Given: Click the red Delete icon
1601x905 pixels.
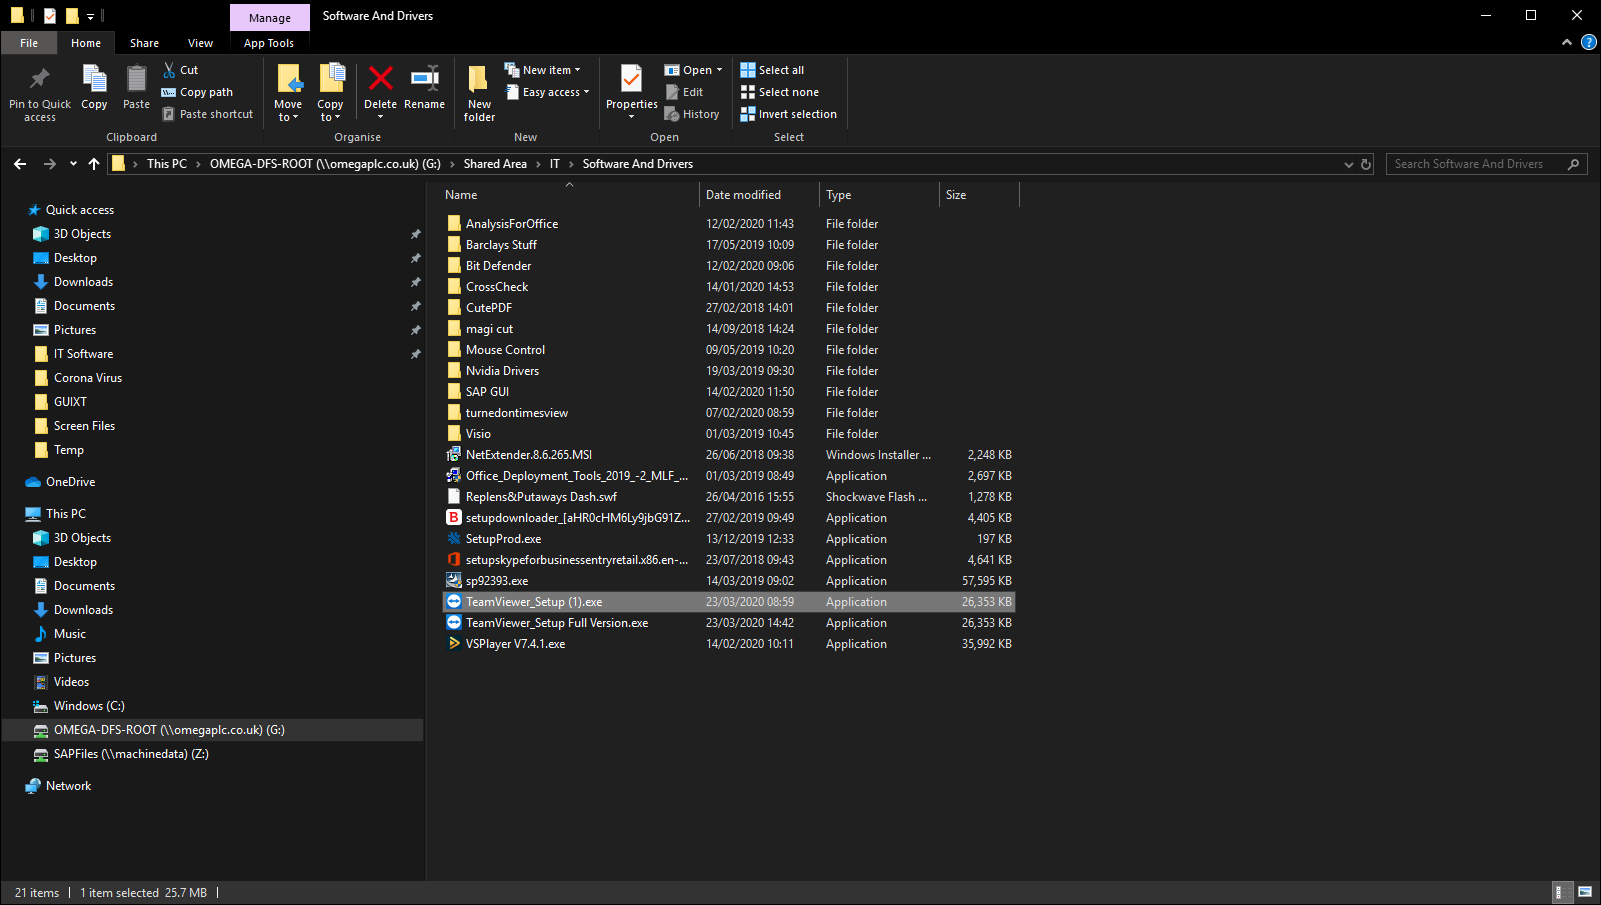Looking at the screenshot, I should coord(380,79).
